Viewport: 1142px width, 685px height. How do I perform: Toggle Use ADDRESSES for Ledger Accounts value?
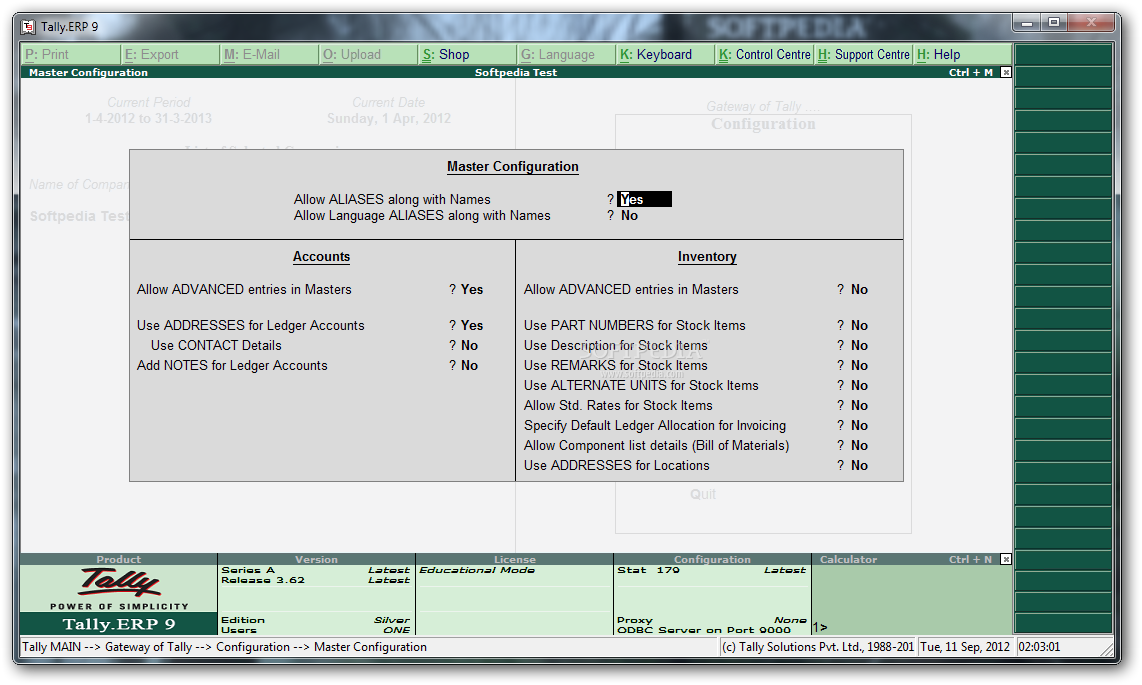click(472, 325)
